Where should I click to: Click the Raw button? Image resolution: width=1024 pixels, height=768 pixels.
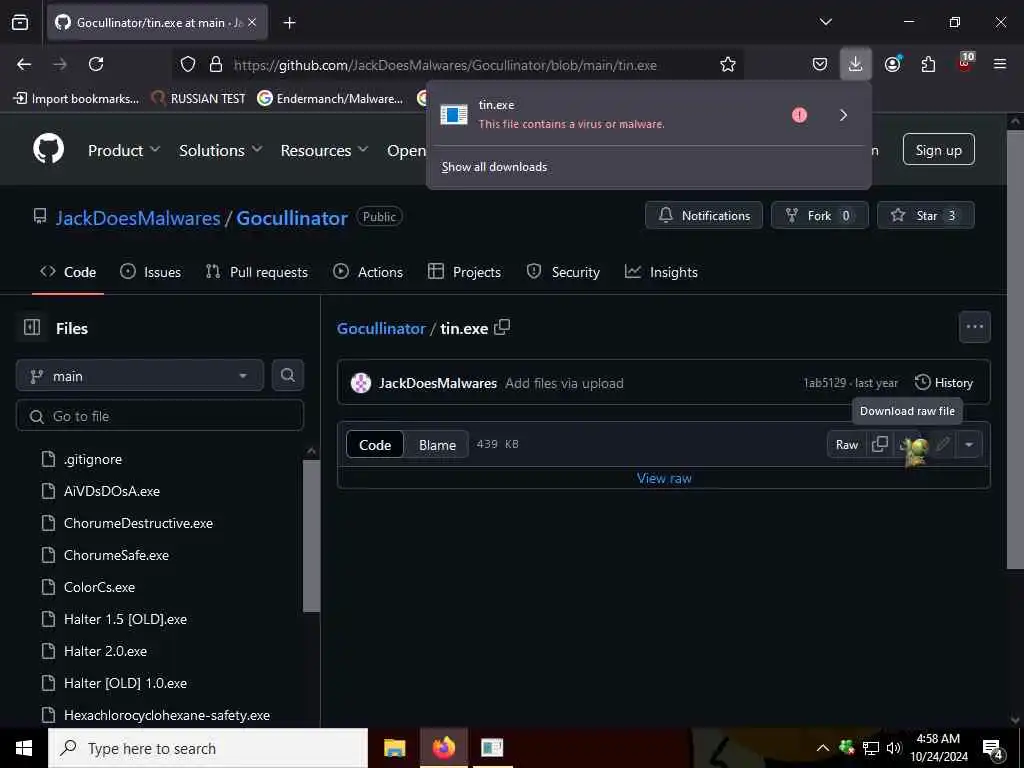tap(847, 445)
